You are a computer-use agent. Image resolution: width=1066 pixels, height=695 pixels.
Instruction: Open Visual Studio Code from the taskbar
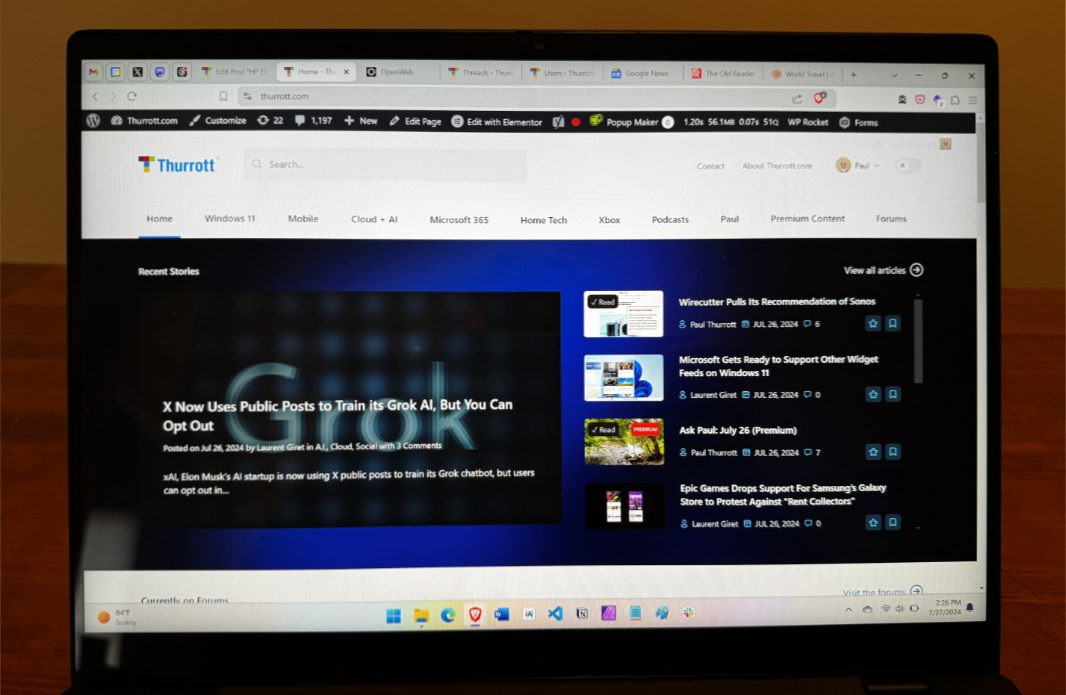point(555,613)
